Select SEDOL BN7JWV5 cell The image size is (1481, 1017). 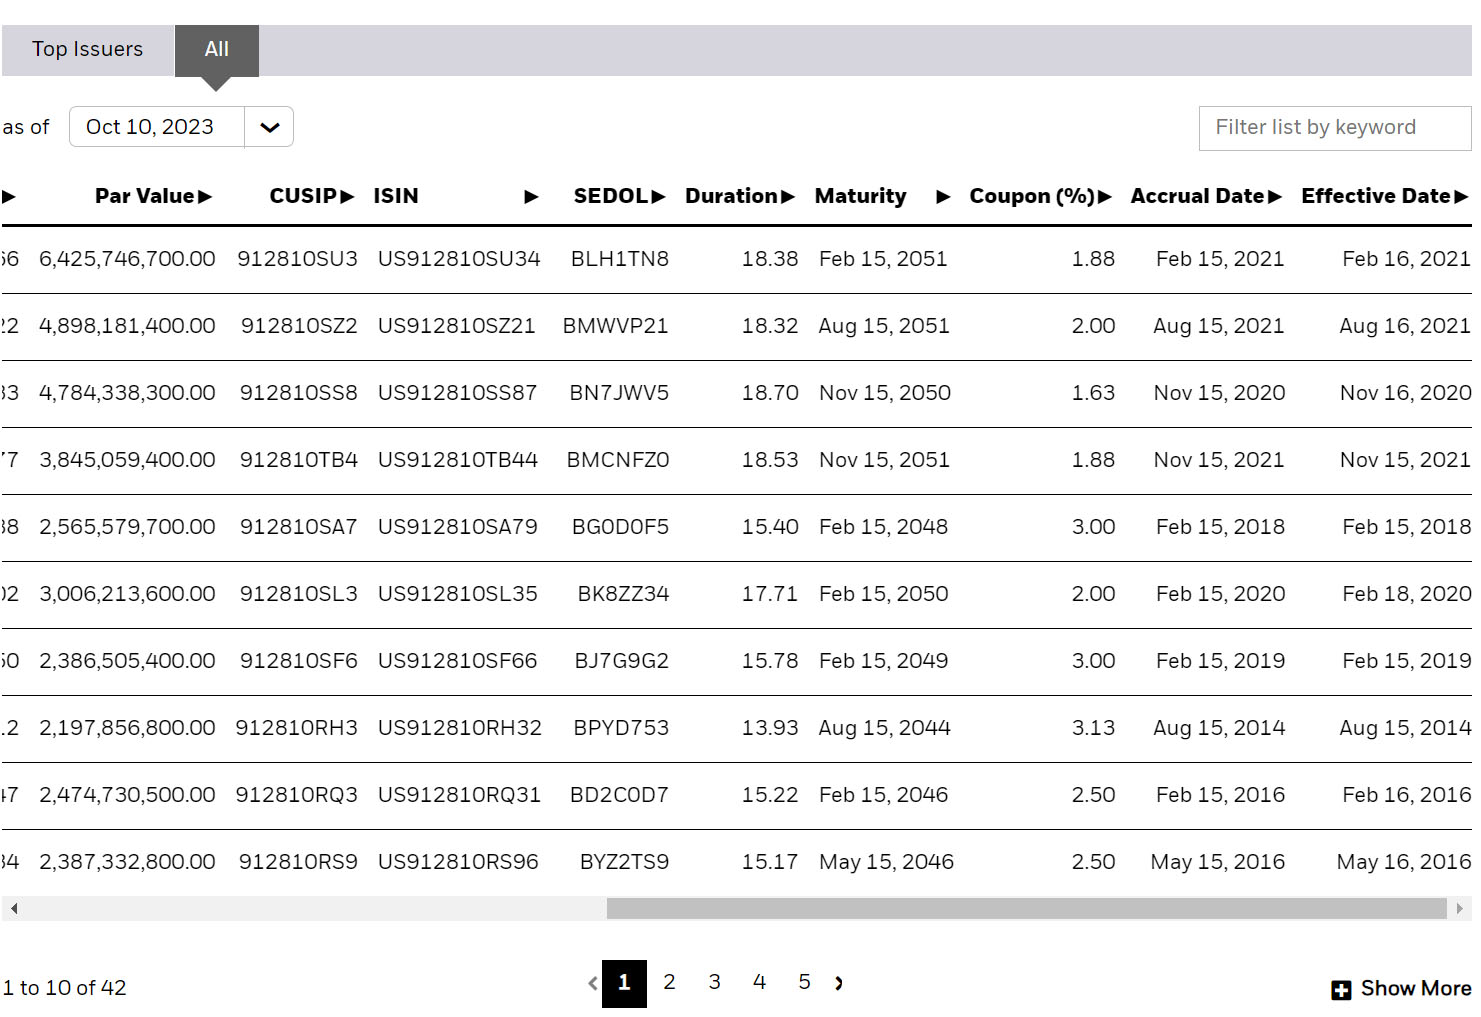pyautogui.click(x=619, y=393)
